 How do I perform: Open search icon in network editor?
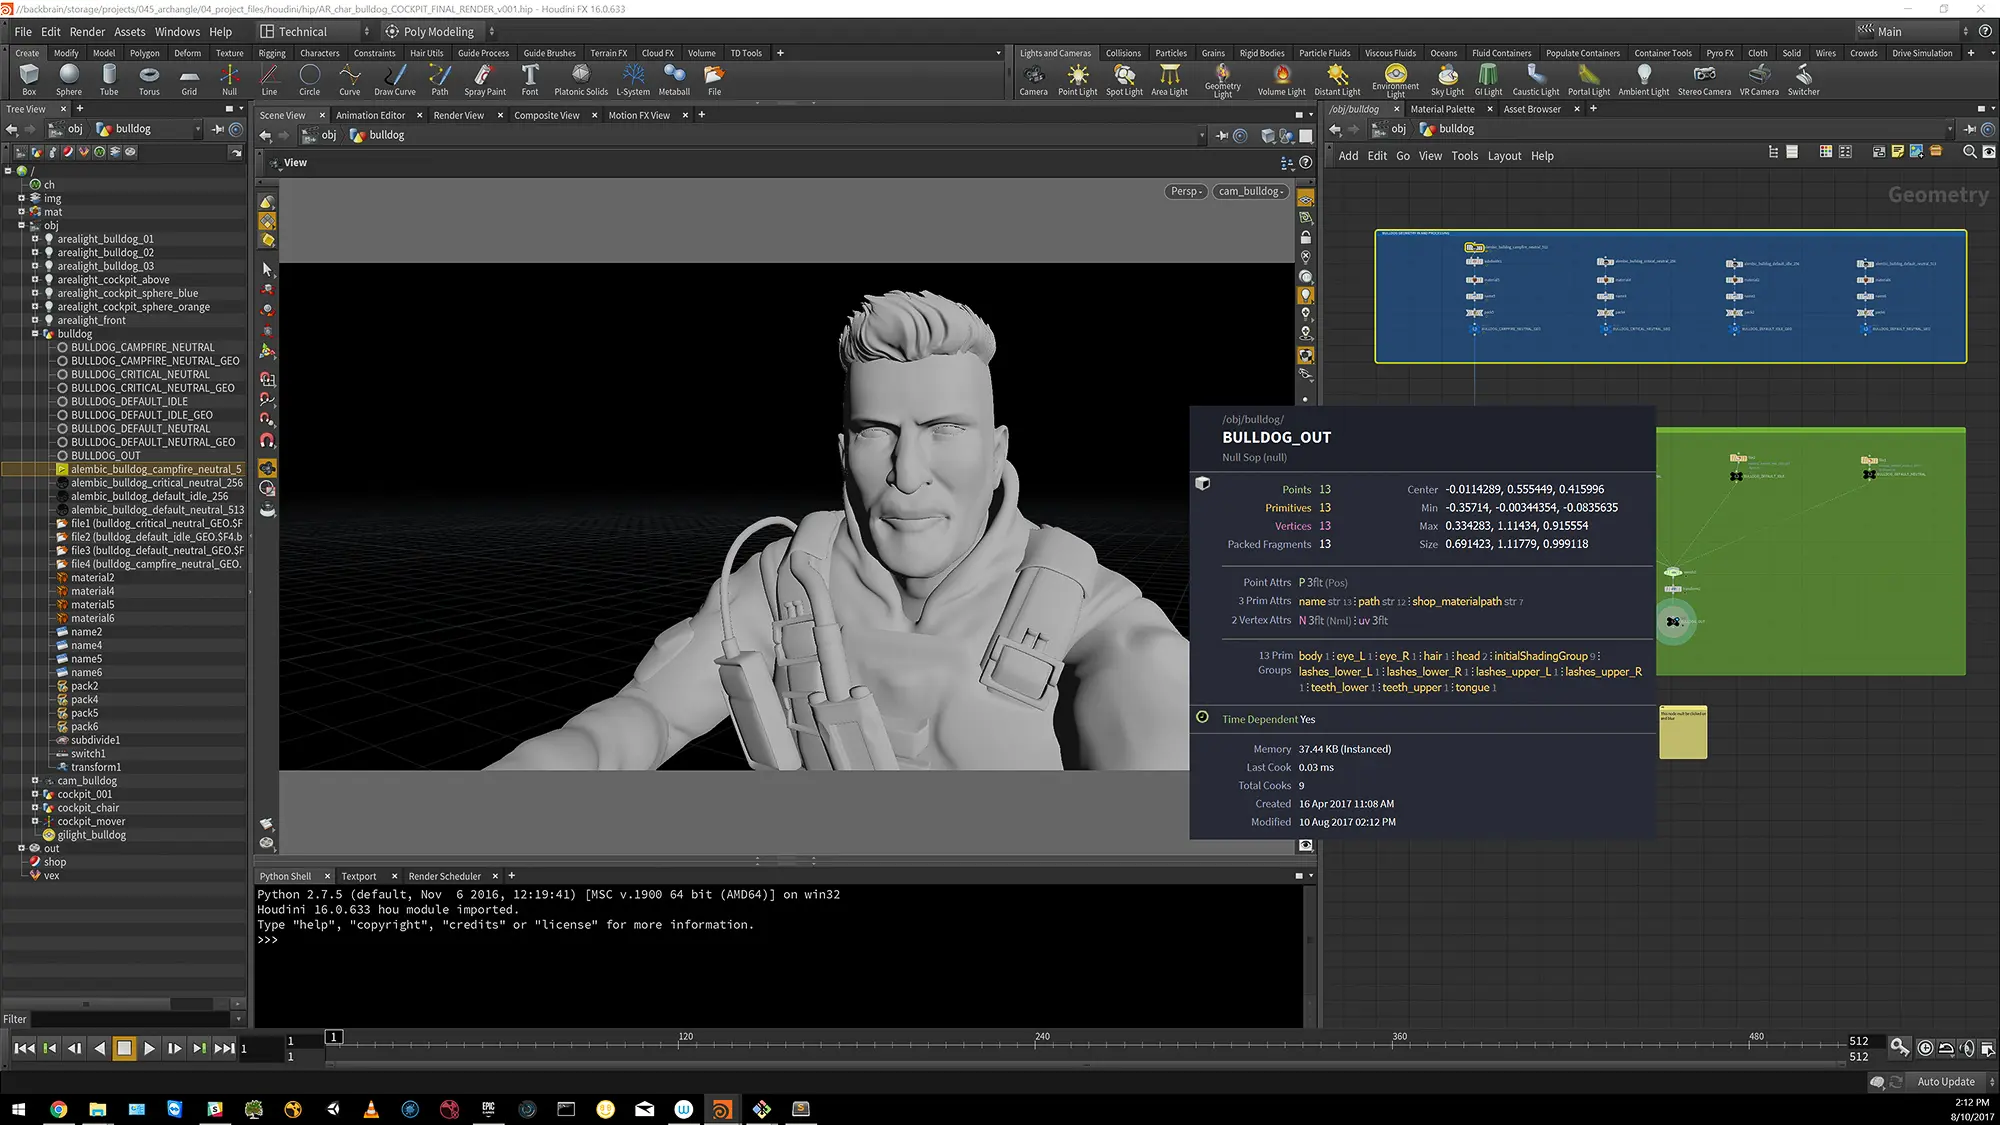coord(1969,152)
